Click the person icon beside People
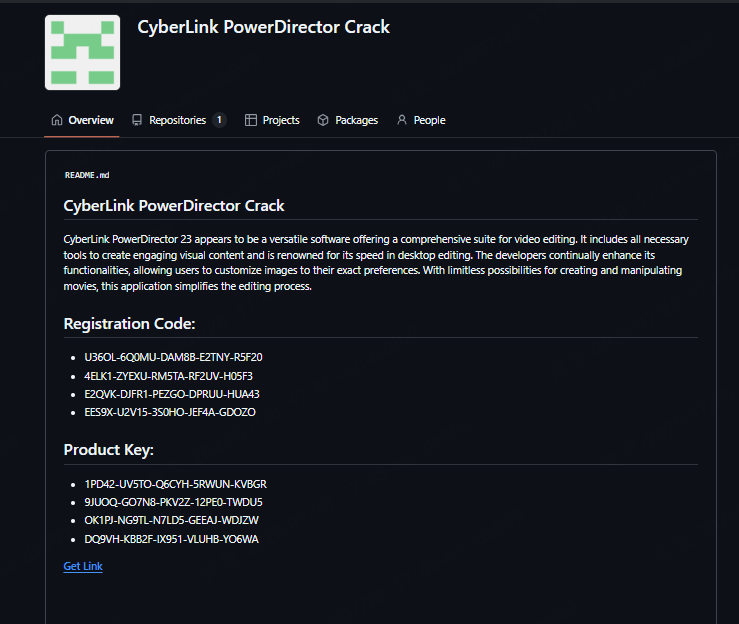 pyautogui.click(x=402, y=120)
